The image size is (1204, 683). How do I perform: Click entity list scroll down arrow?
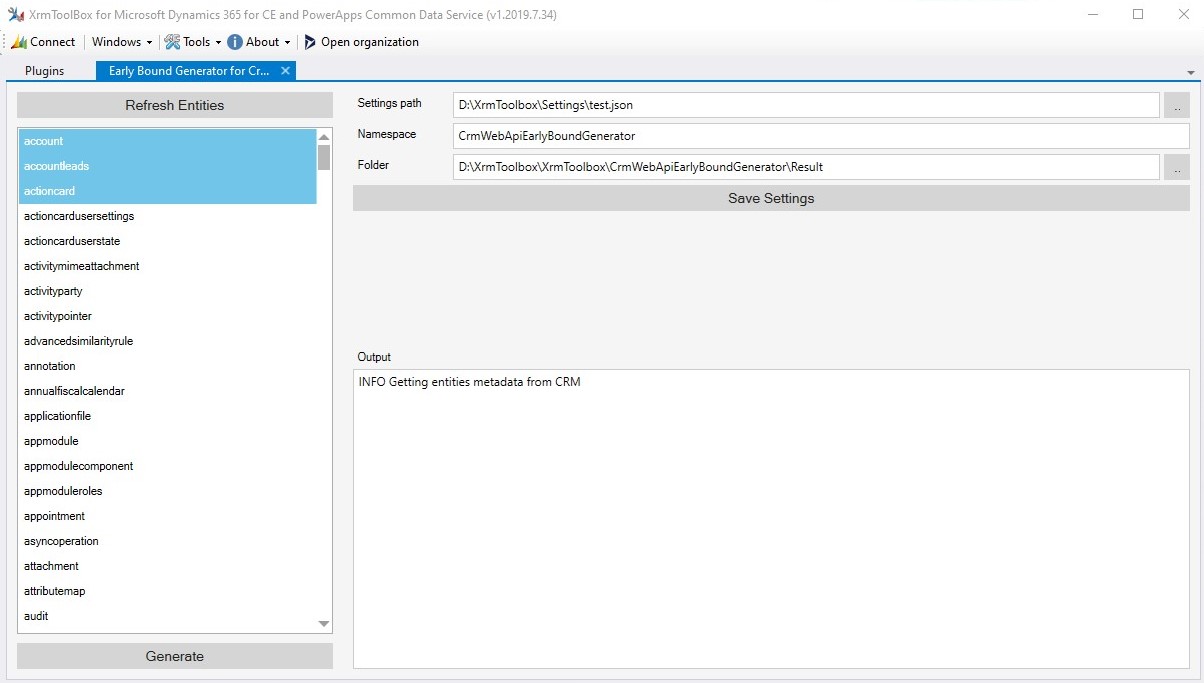(x=324, y=624)
